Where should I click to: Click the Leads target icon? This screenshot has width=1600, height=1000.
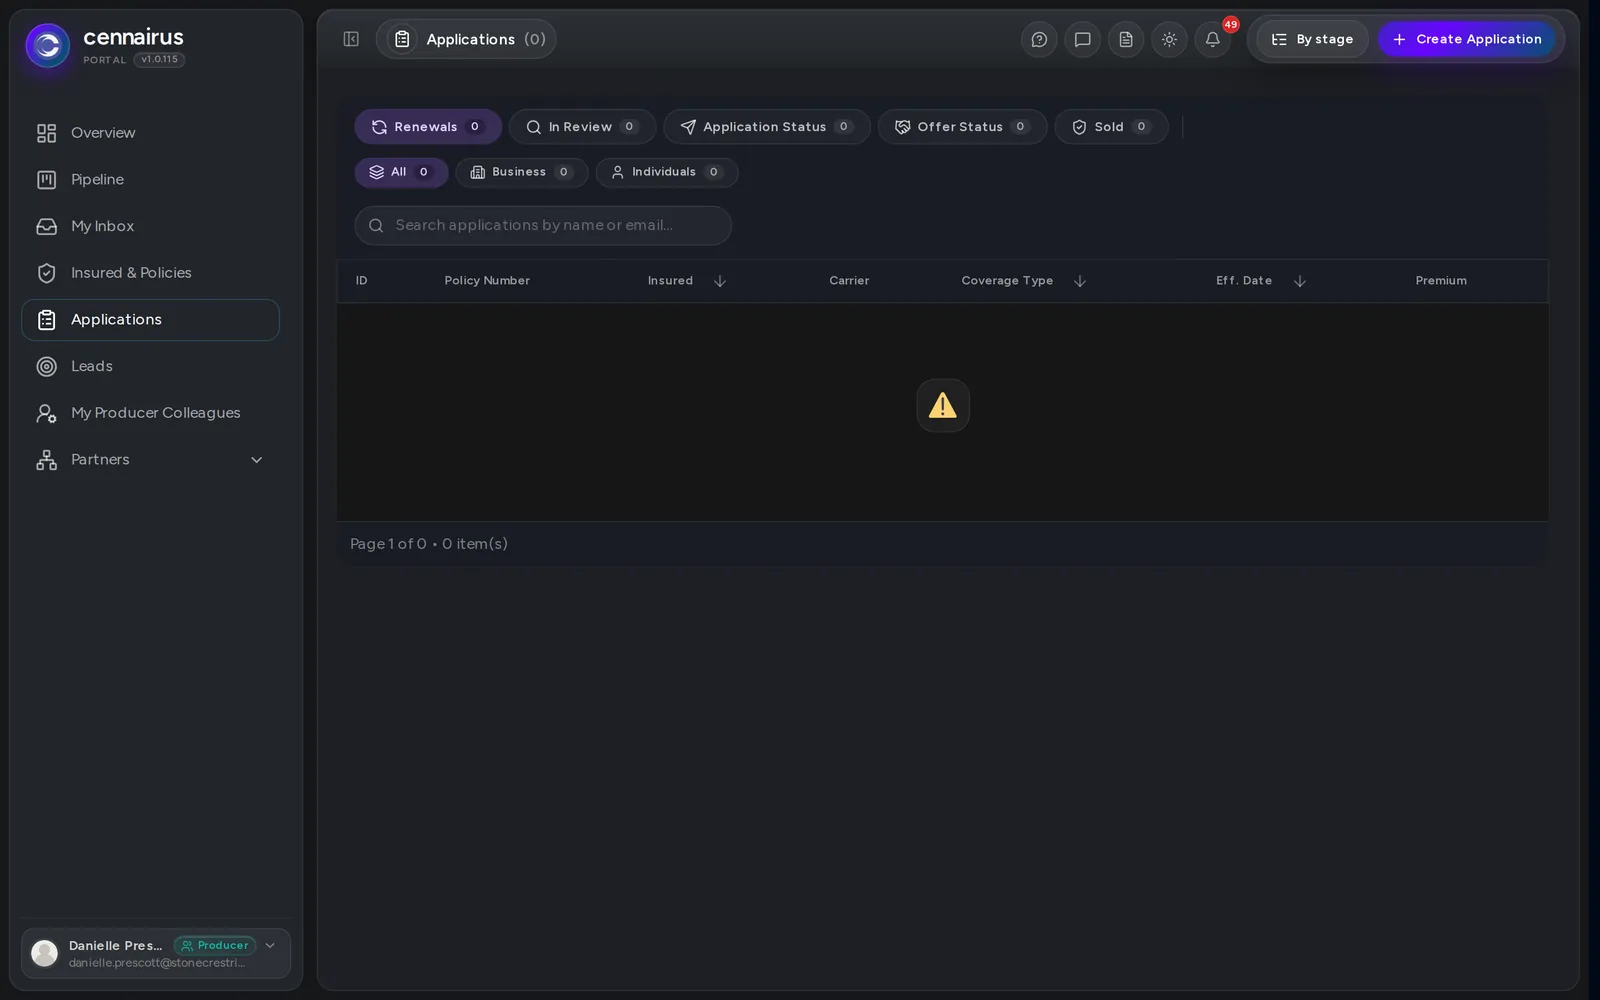(x=46, y=366)
